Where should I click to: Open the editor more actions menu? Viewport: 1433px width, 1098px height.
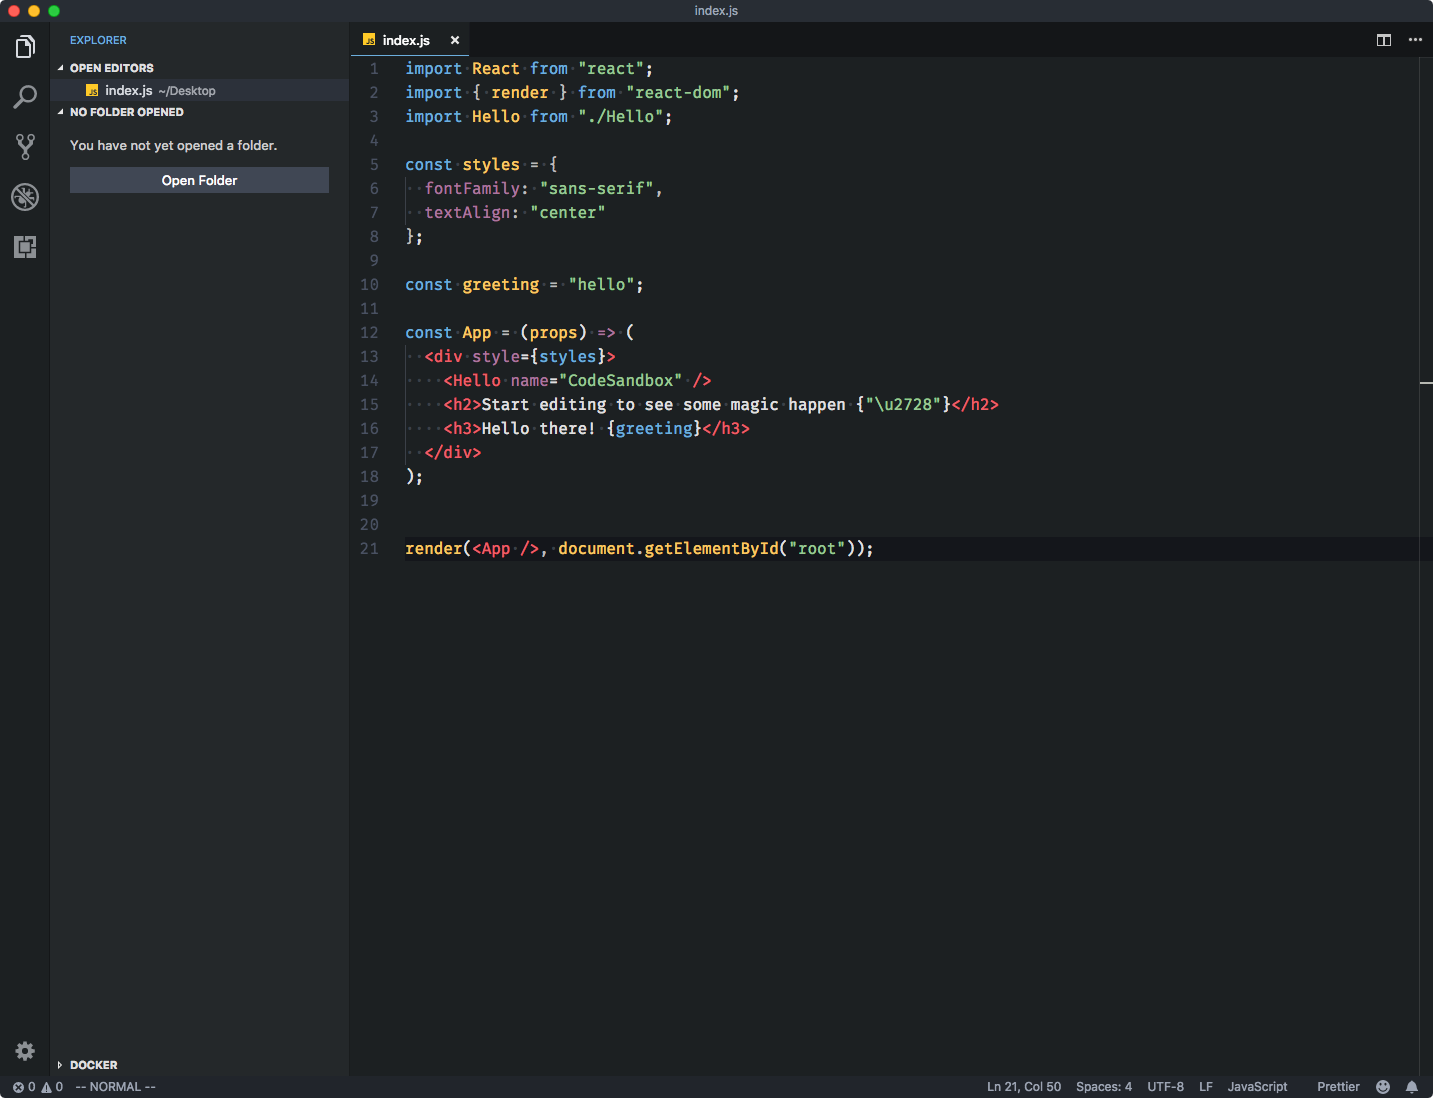[x=1415, y=40]
